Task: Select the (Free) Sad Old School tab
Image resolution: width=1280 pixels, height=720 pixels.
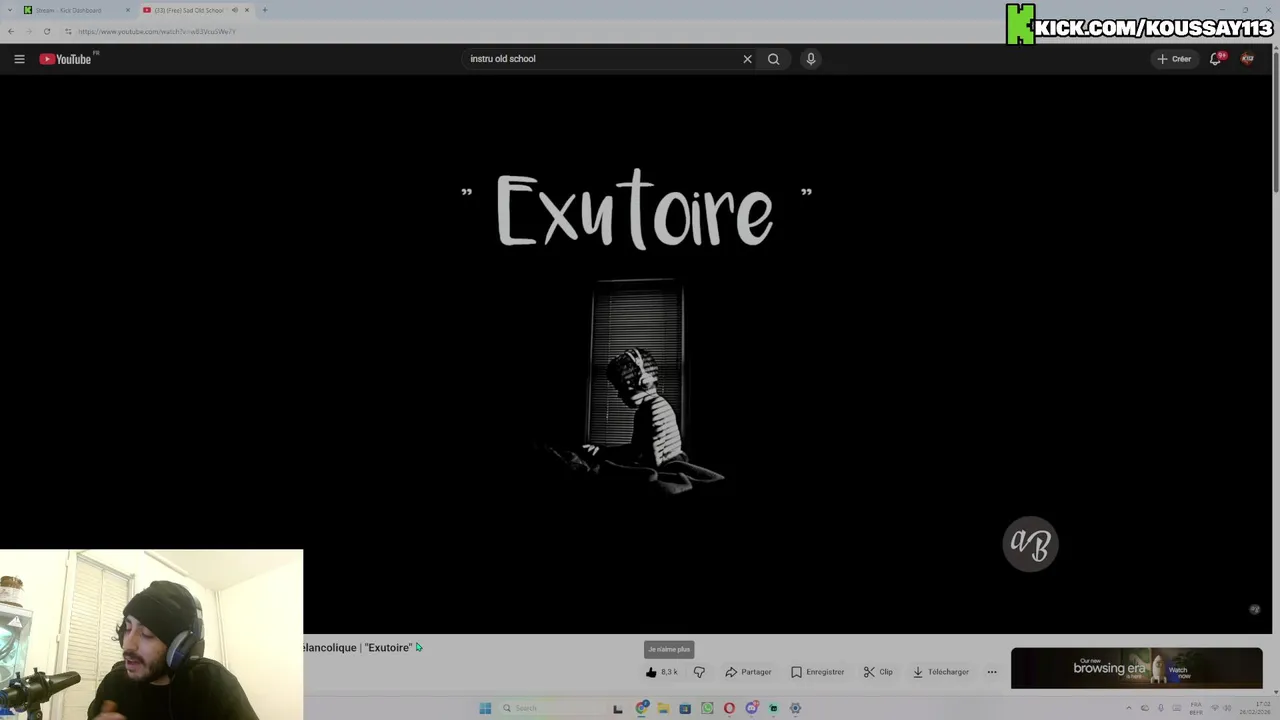Action: click(188, 10)
